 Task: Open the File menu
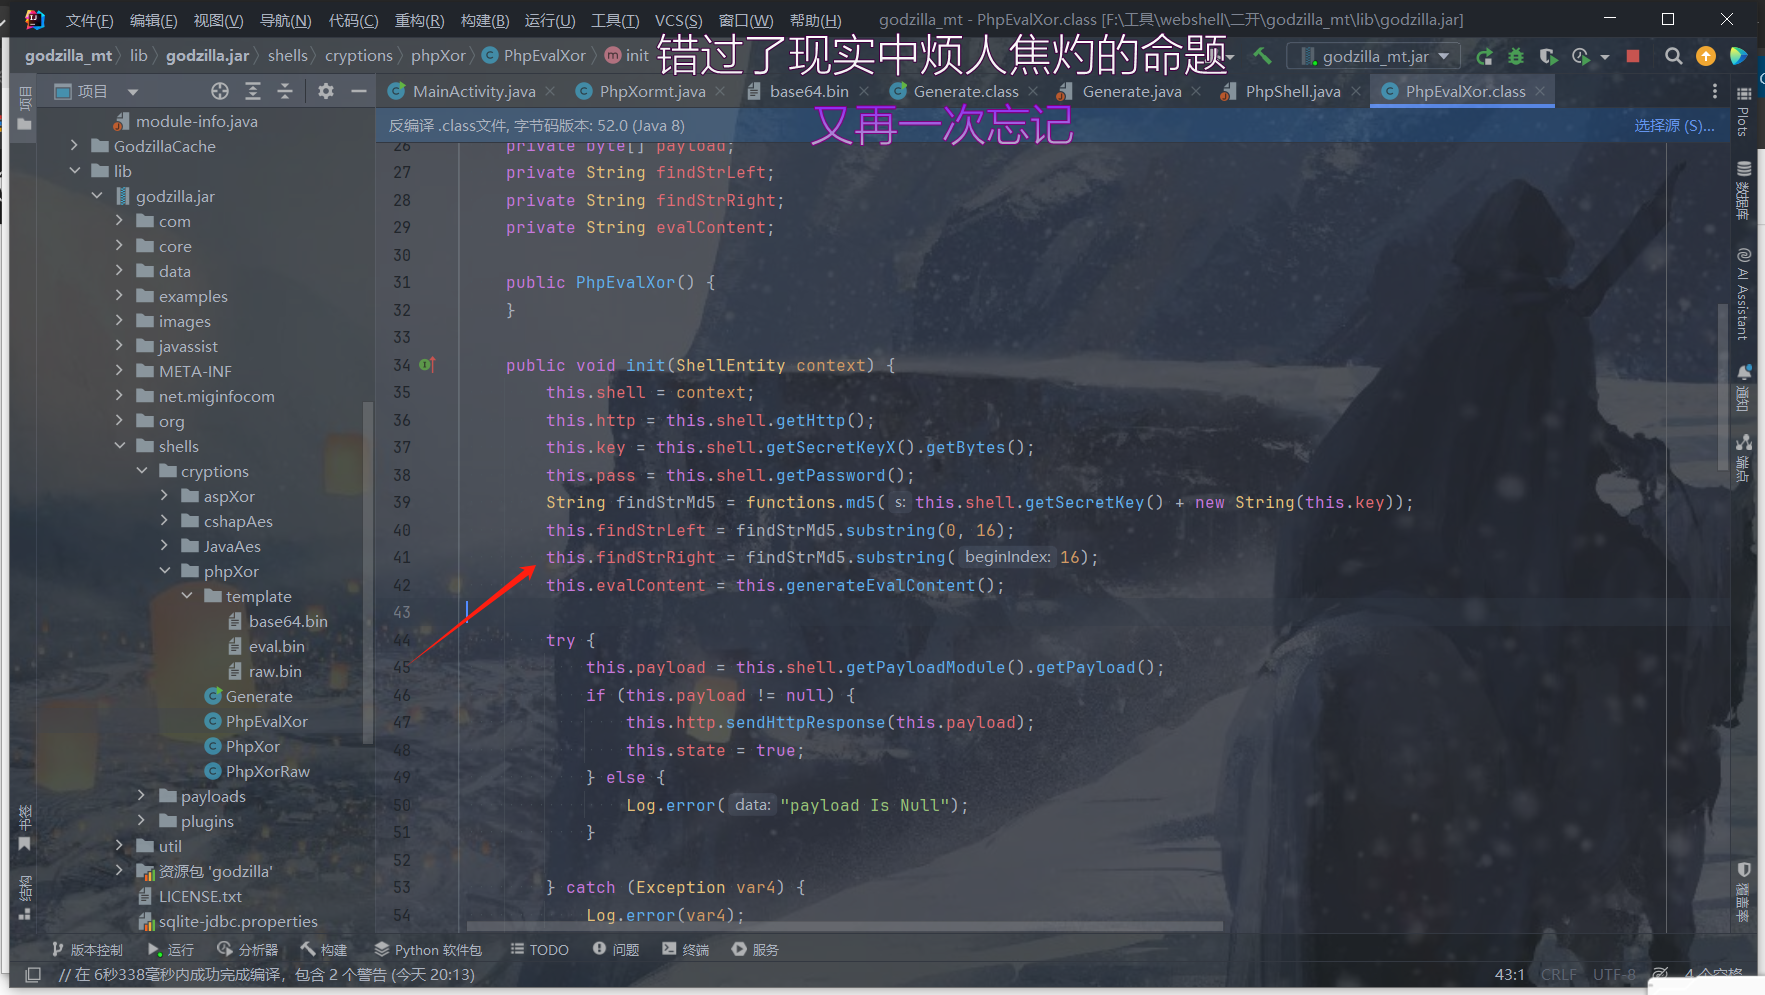(x=89, y=20)
